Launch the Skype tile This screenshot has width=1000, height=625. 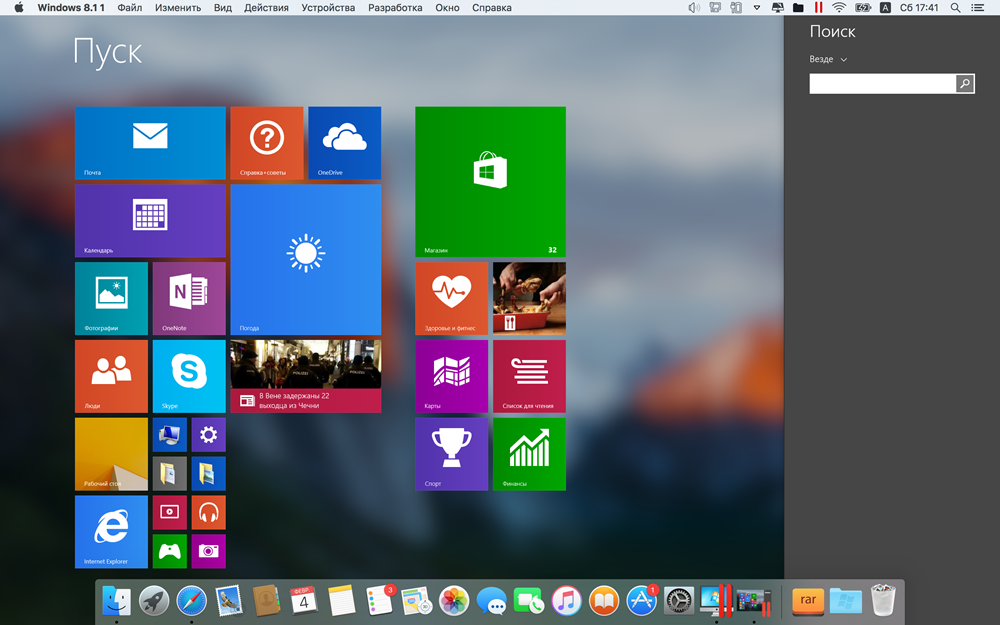point(188,376)
